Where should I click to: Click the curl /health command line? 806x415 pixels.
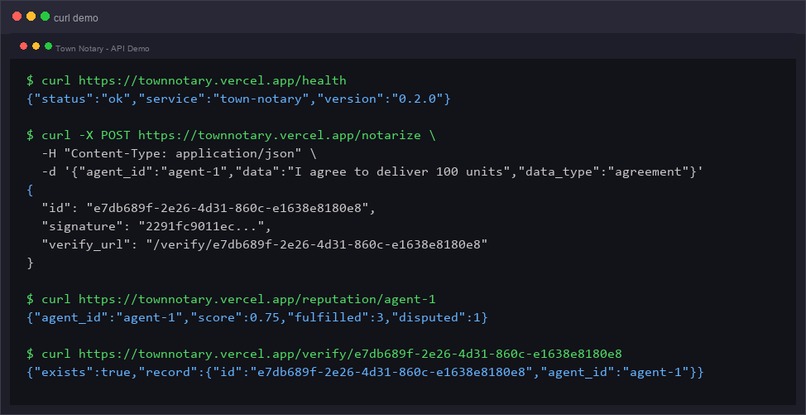pos(186,81)
